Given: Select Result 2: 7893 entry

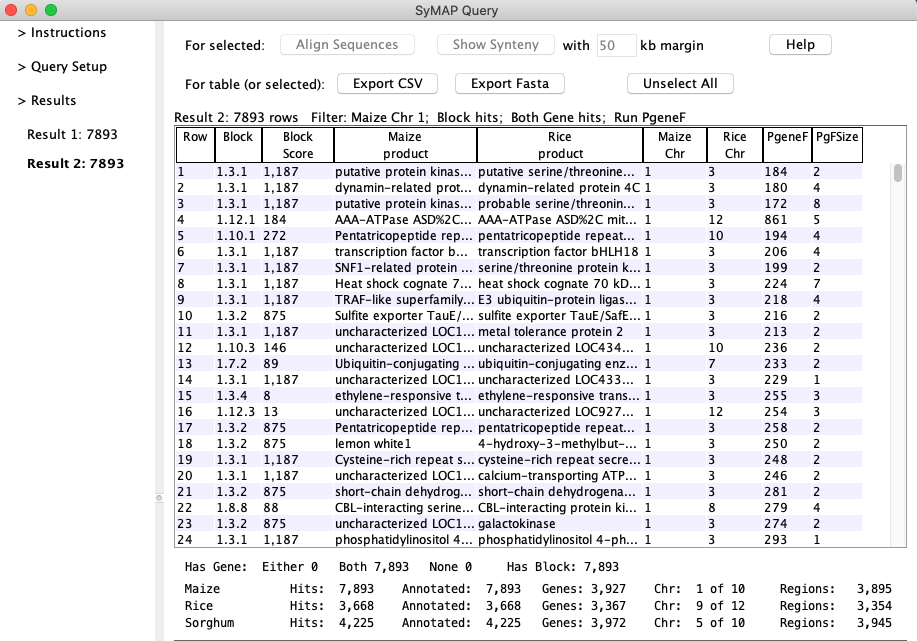Looking at the screenshot, I should (x=75, y=164).
